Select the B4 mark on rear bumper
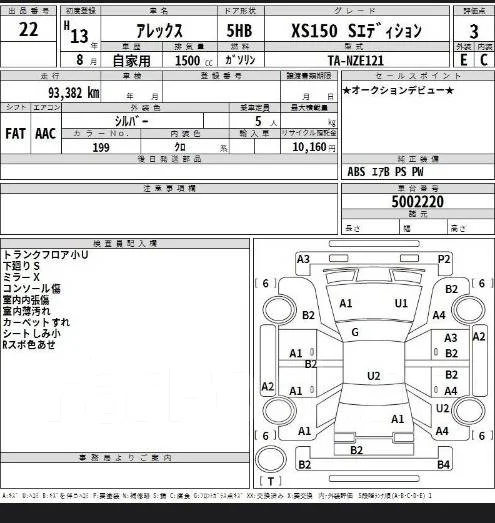Viewport: 495px width, 523px height. pos(443,464)
